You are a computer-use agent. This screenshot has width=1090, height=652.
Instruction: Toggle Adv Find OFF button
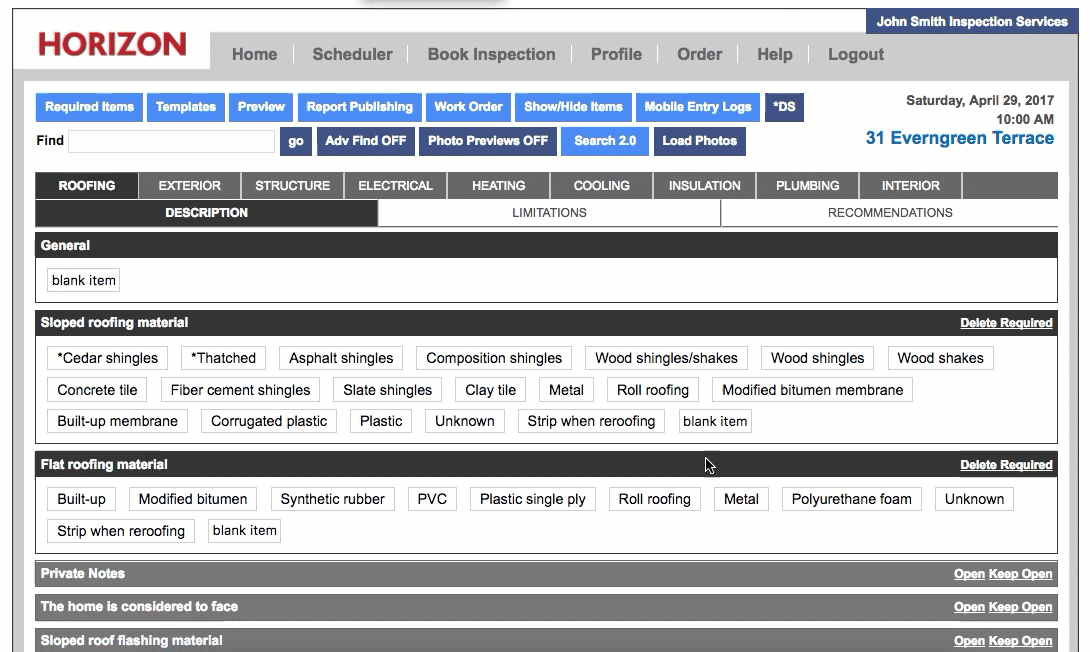pyautogui.click(x=365, y=141)
